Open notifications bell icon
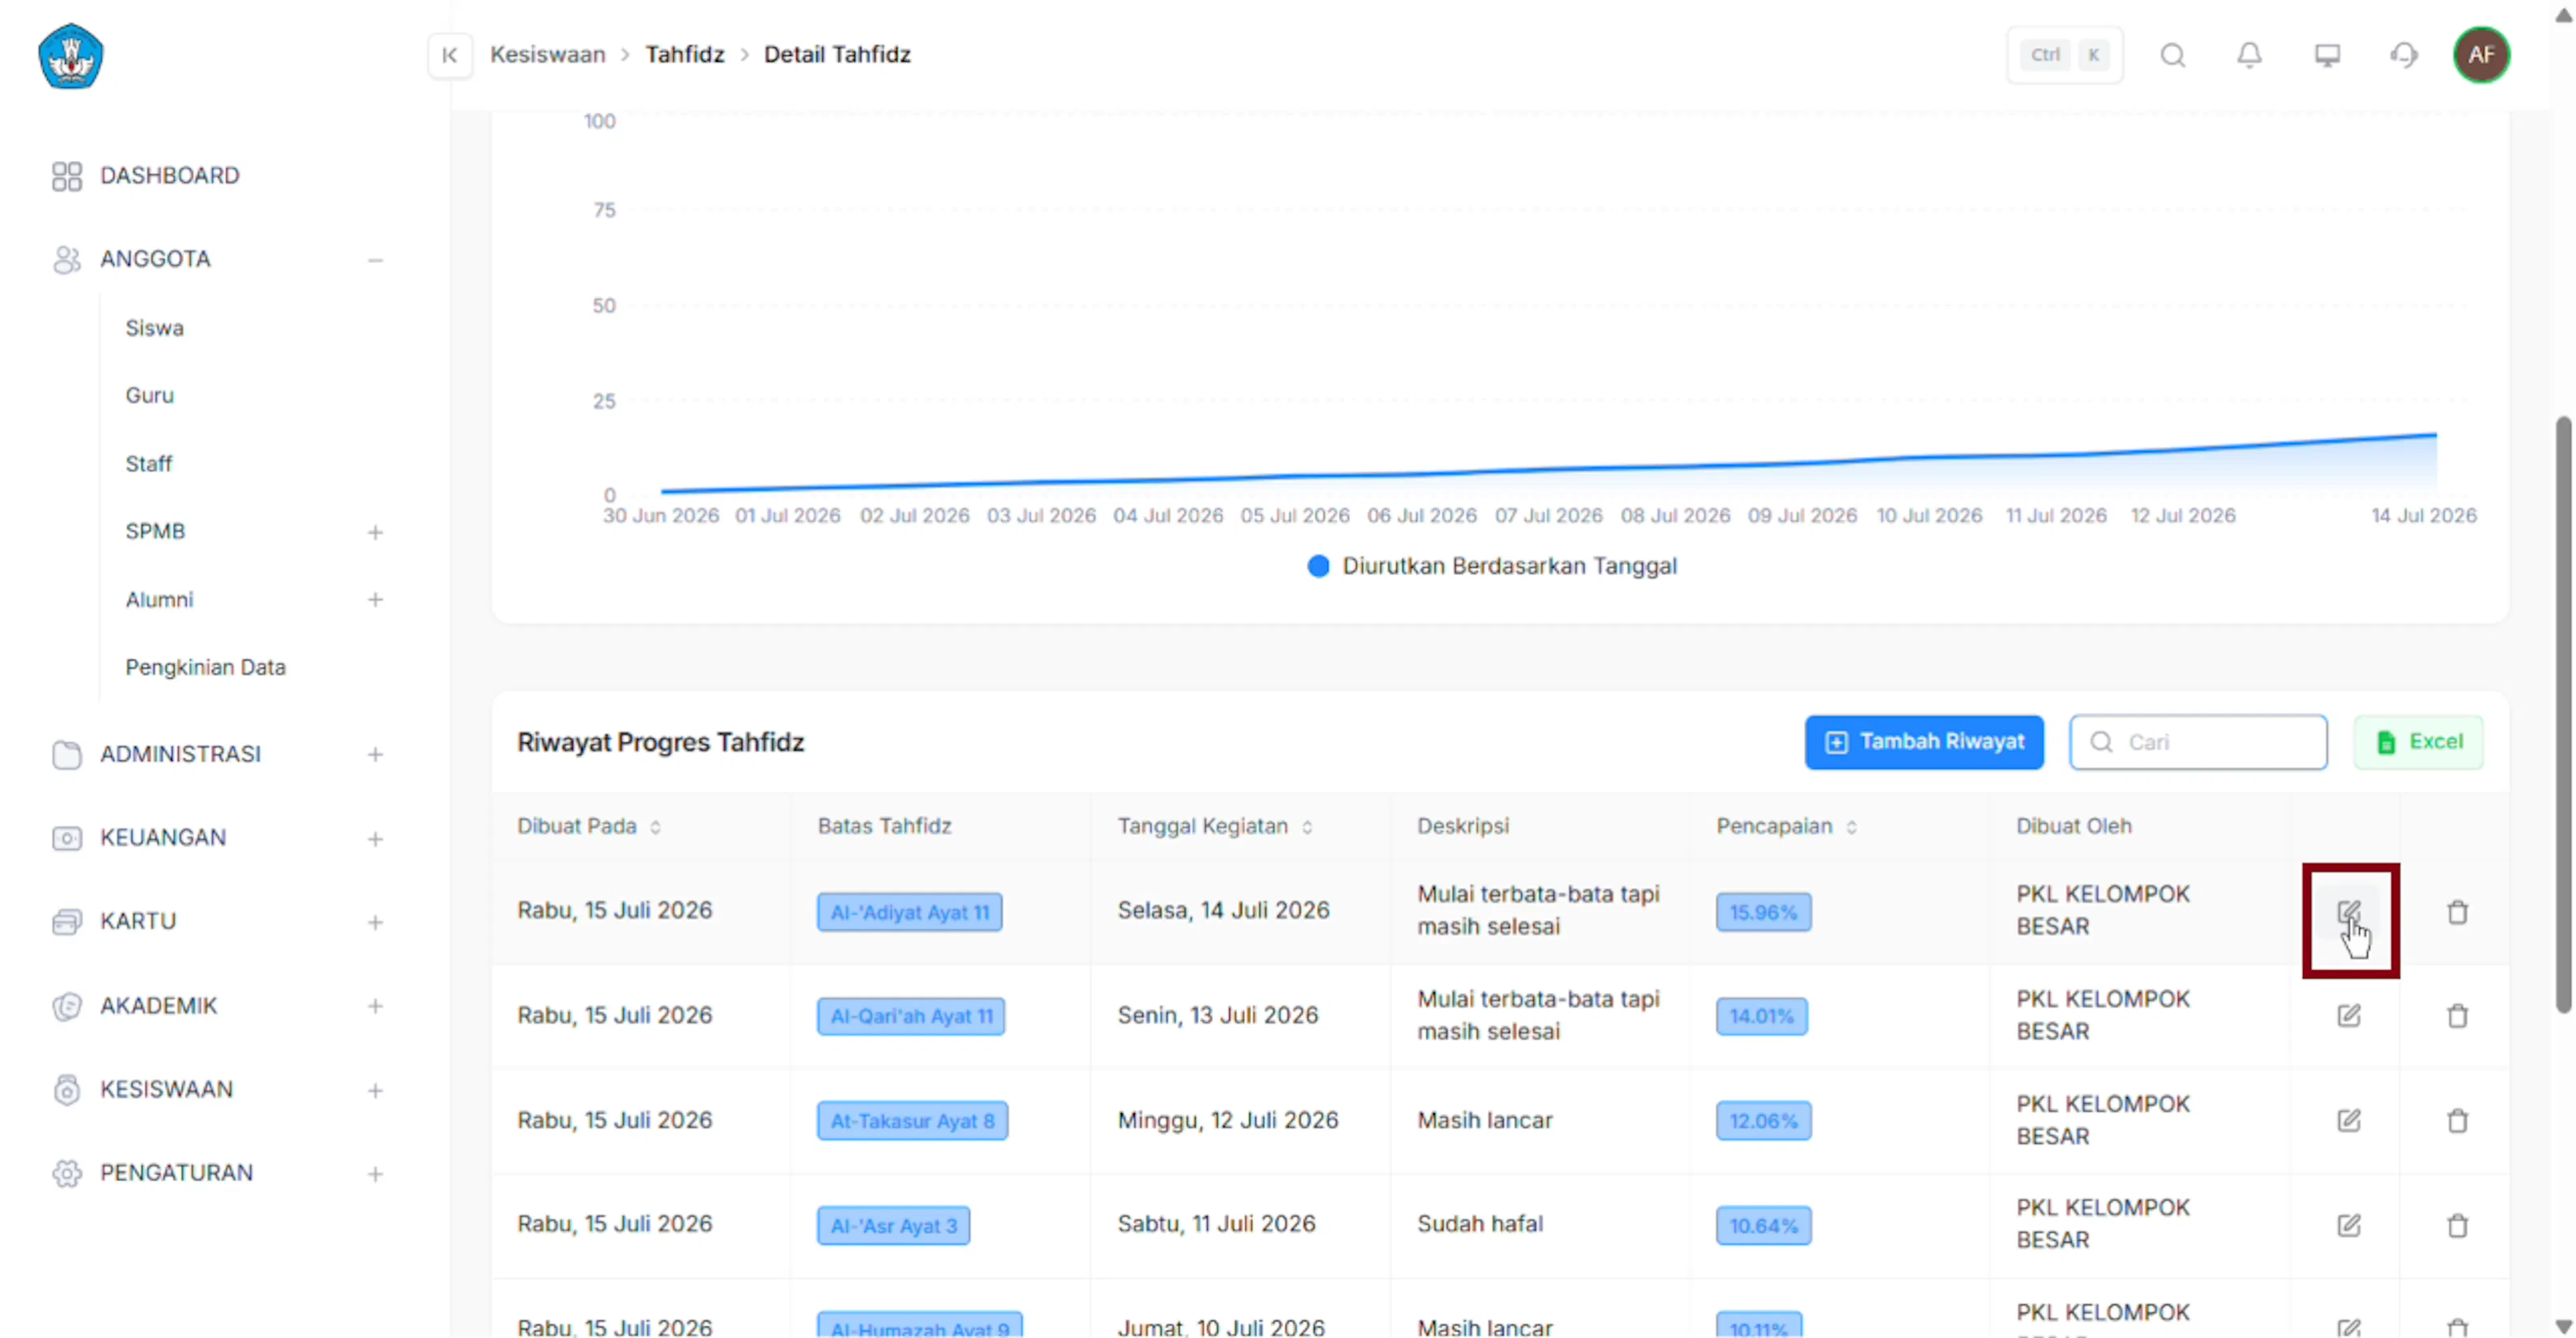This screenshot has height=1338, width=2576. 2249,55
